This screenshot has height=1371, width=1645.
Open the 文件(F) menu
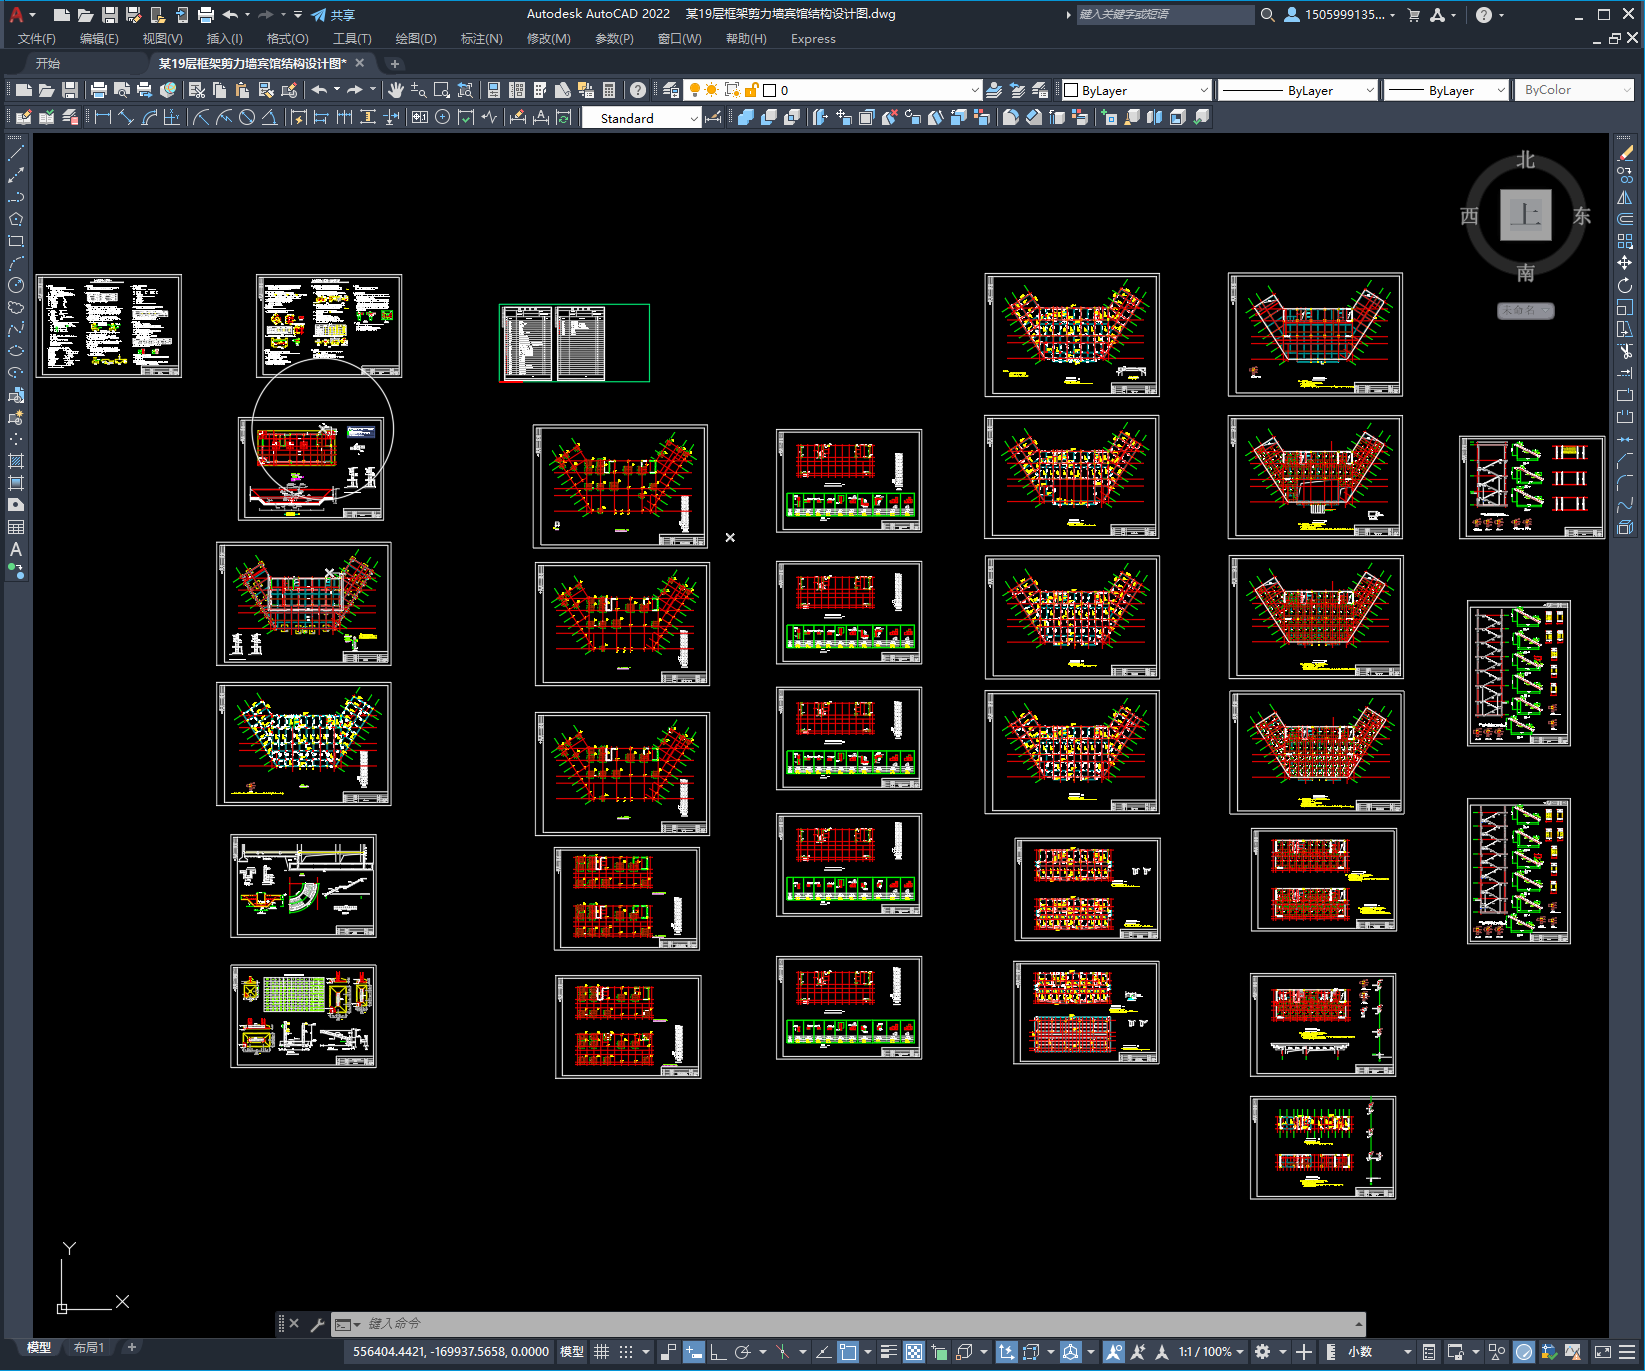(x=37, y=39)
